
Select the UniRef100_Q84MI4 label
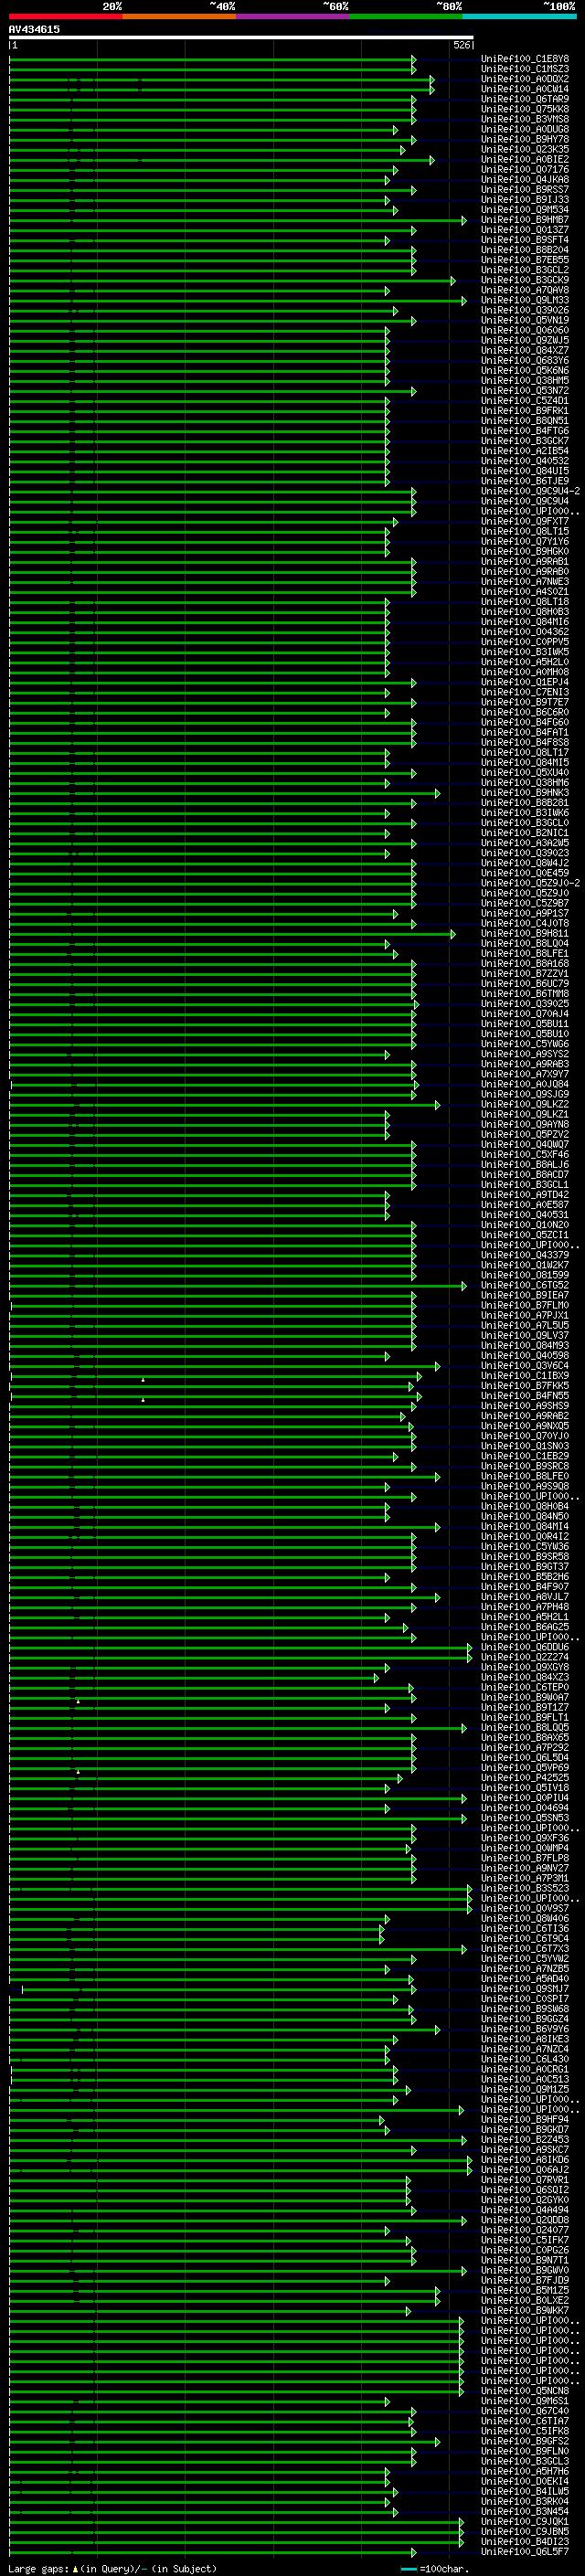525,1527
